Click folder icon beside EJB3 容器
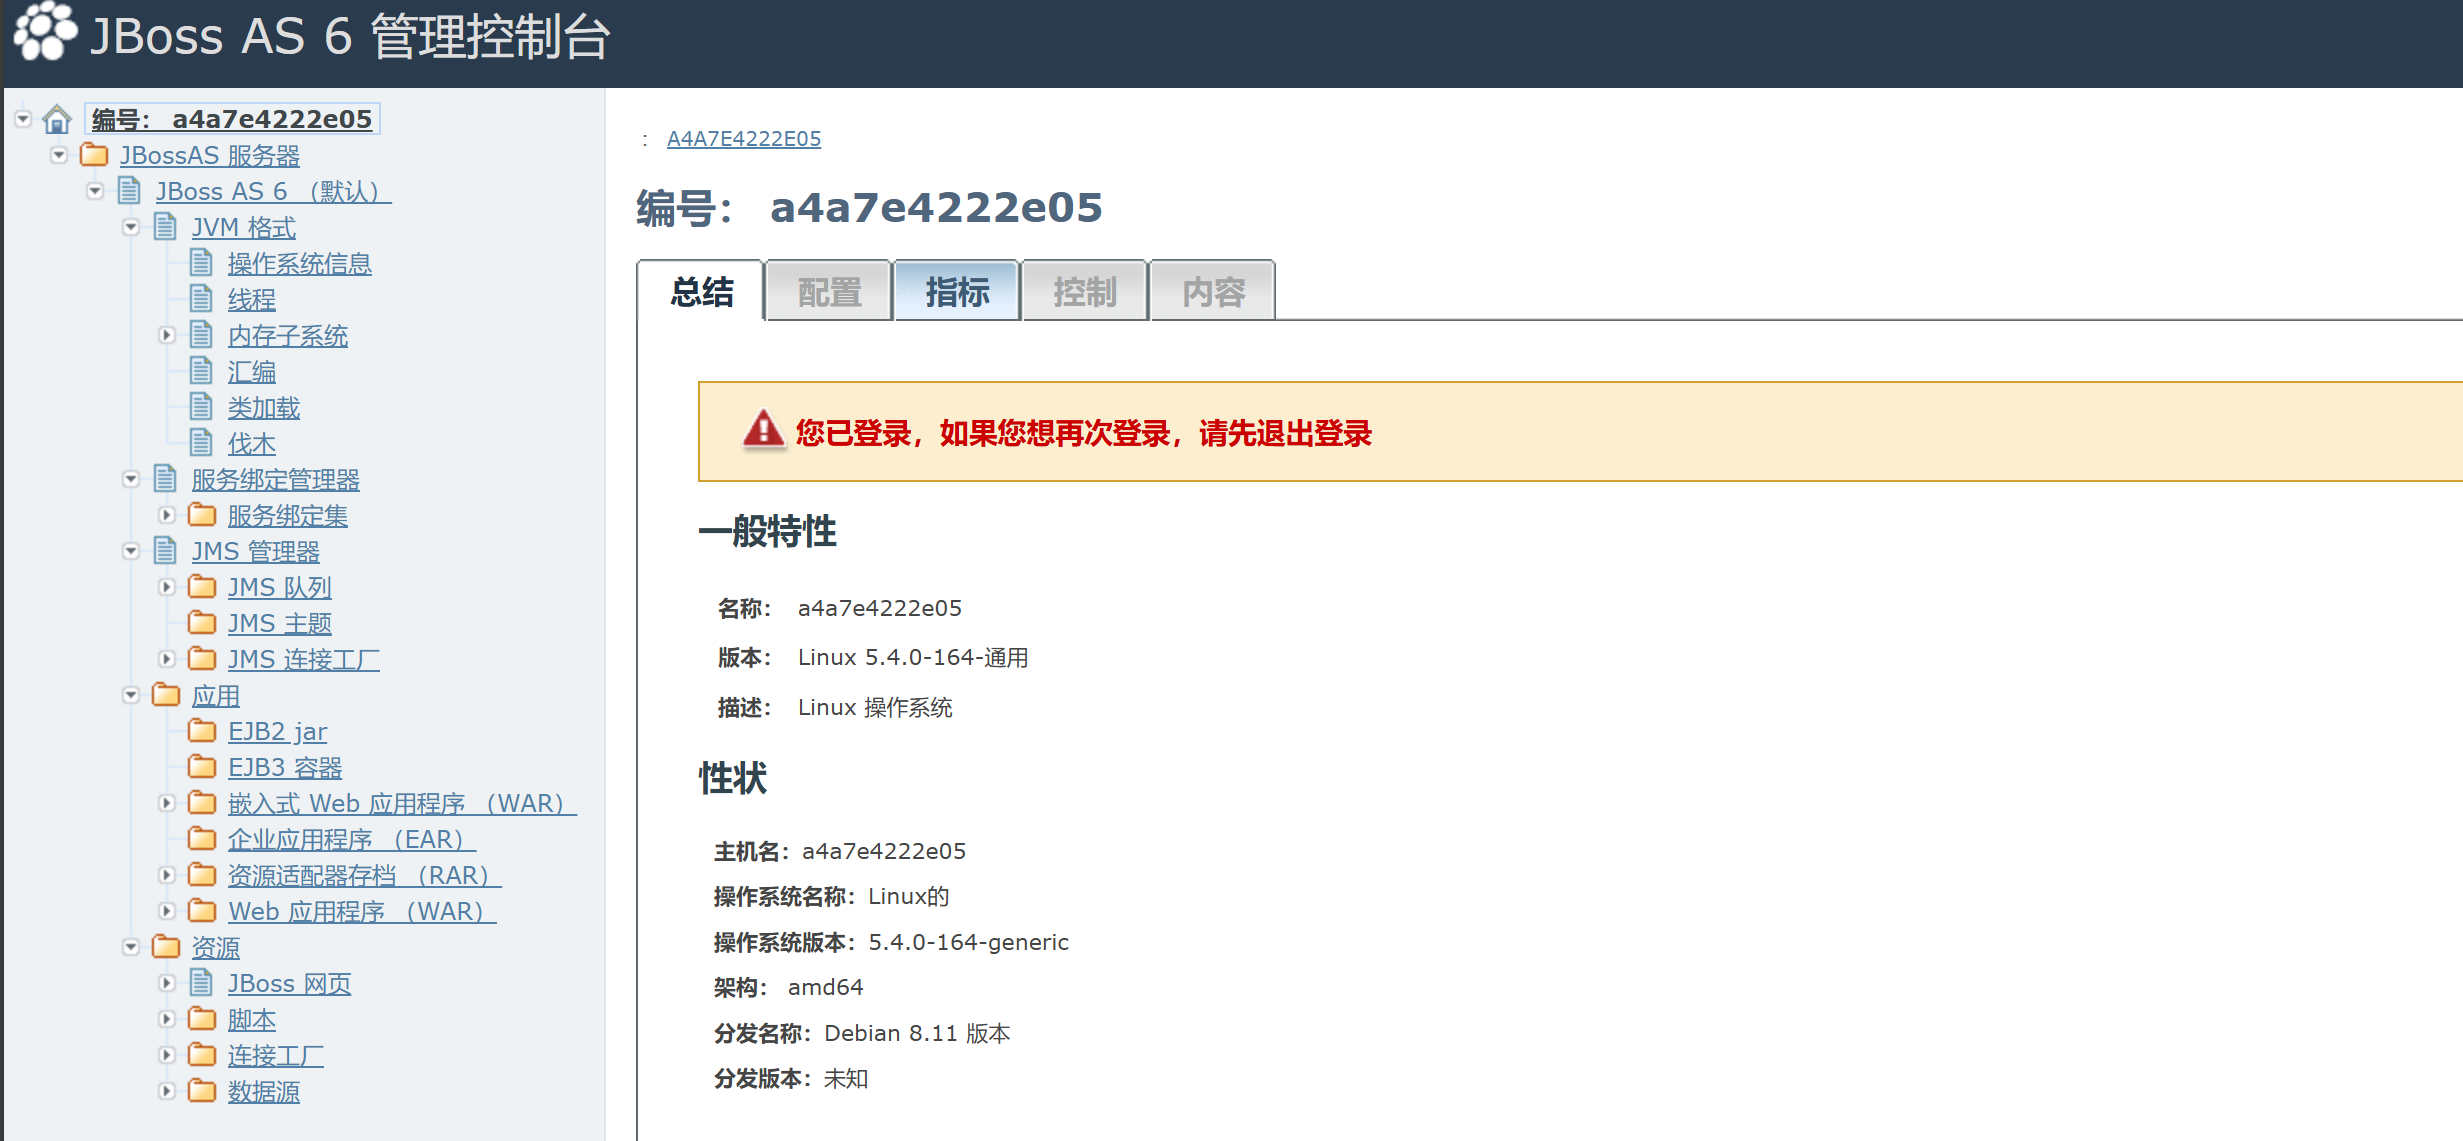This screenshot has height=1141, width=2463. [202, 767]
